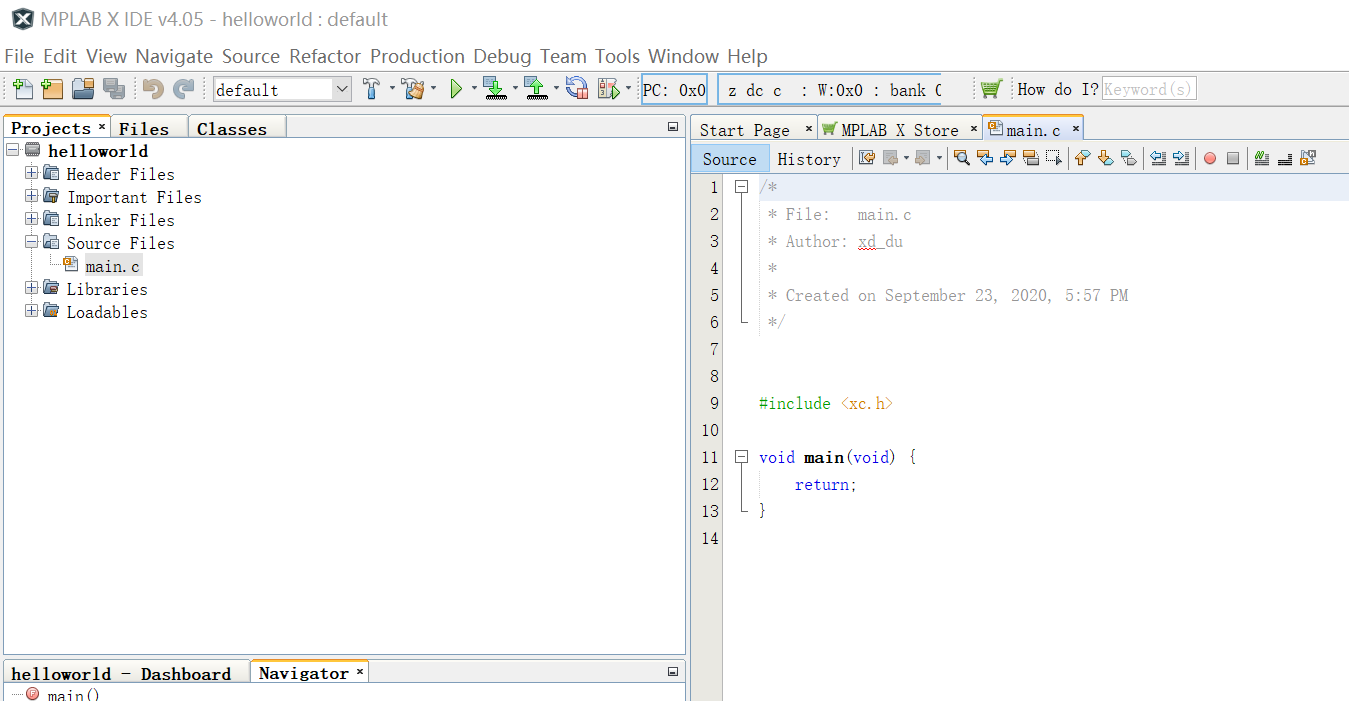
Task: Click Find Previous Occurrence icon
Action: [x=985, y=158]
